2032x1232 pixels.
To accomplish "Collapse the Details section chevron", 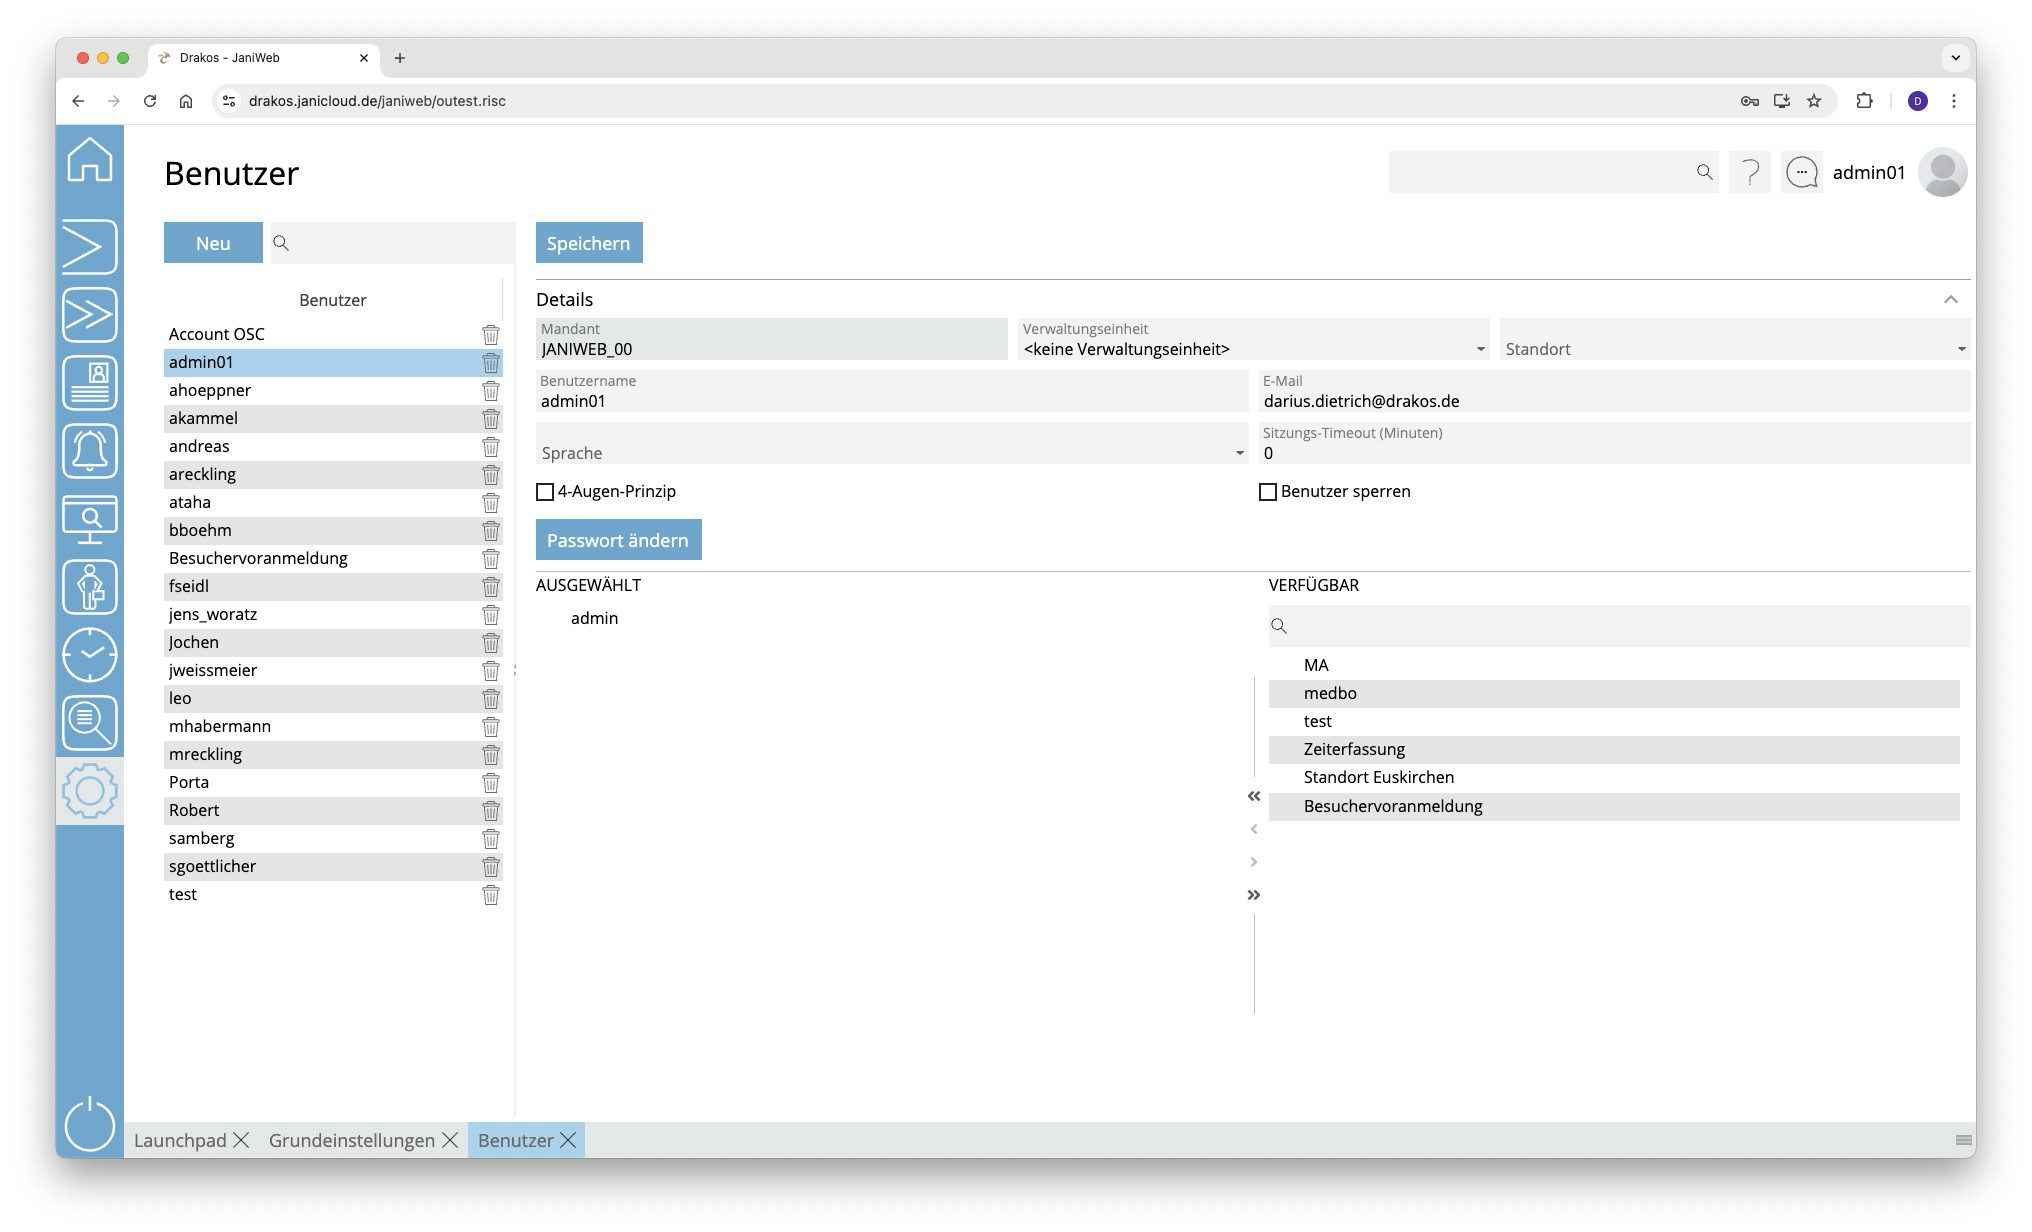I will (1950, 300).
